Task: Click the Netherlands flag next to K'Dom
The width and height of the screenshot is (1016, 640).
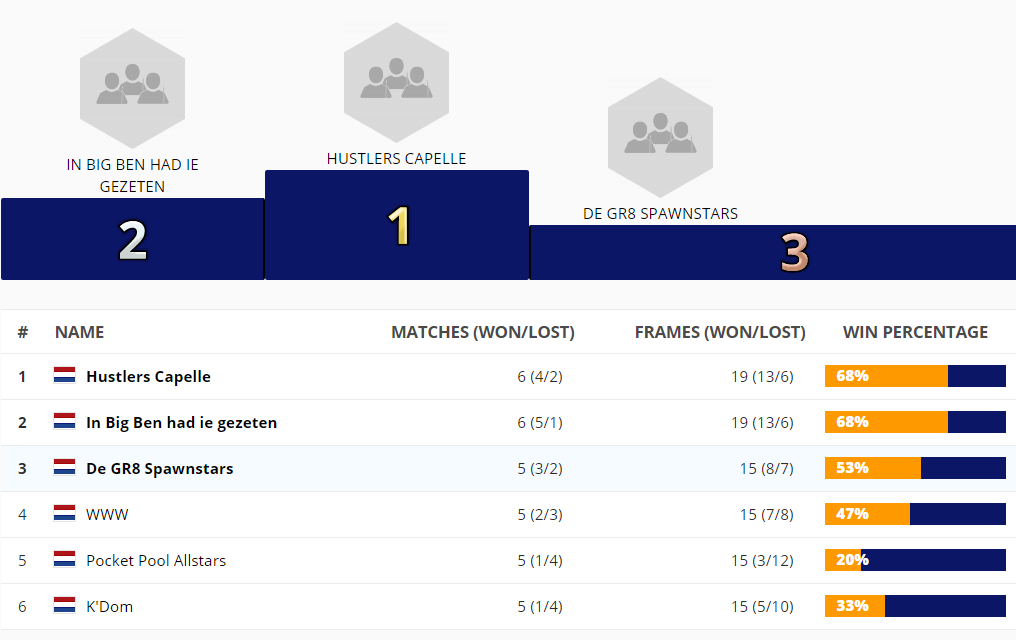Action: [x=65, y=606]
